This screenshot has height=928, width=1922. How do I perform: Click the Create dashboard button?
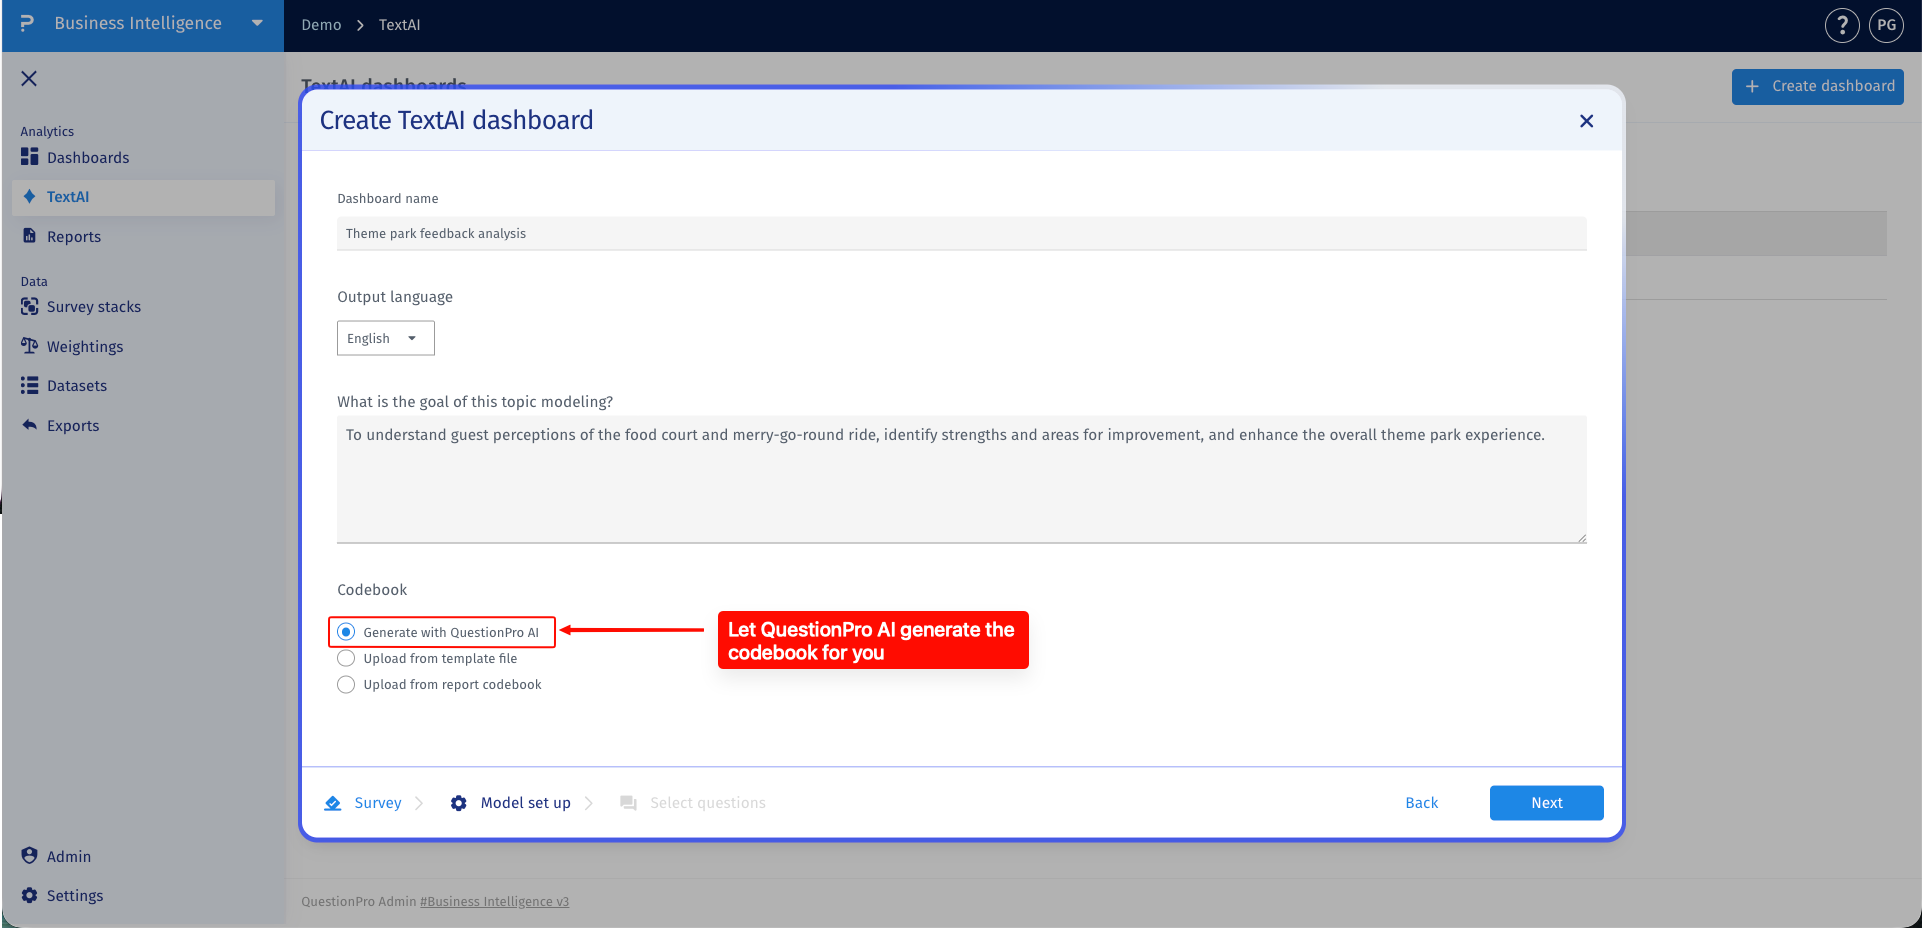click(x=1818, y=87)
